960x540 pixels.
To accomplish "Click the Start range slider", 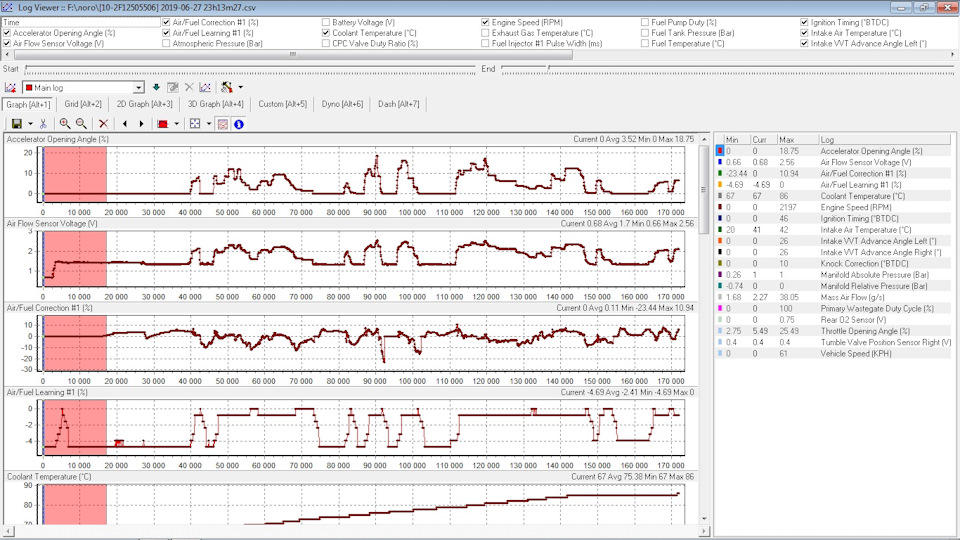I will (x=250, y=69).
